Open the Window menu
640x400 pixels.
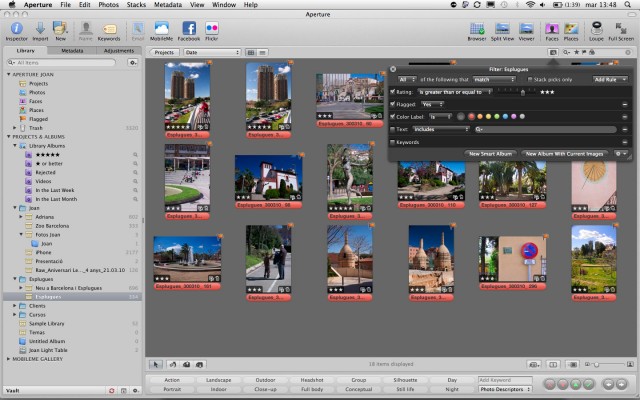click(224, 4)
